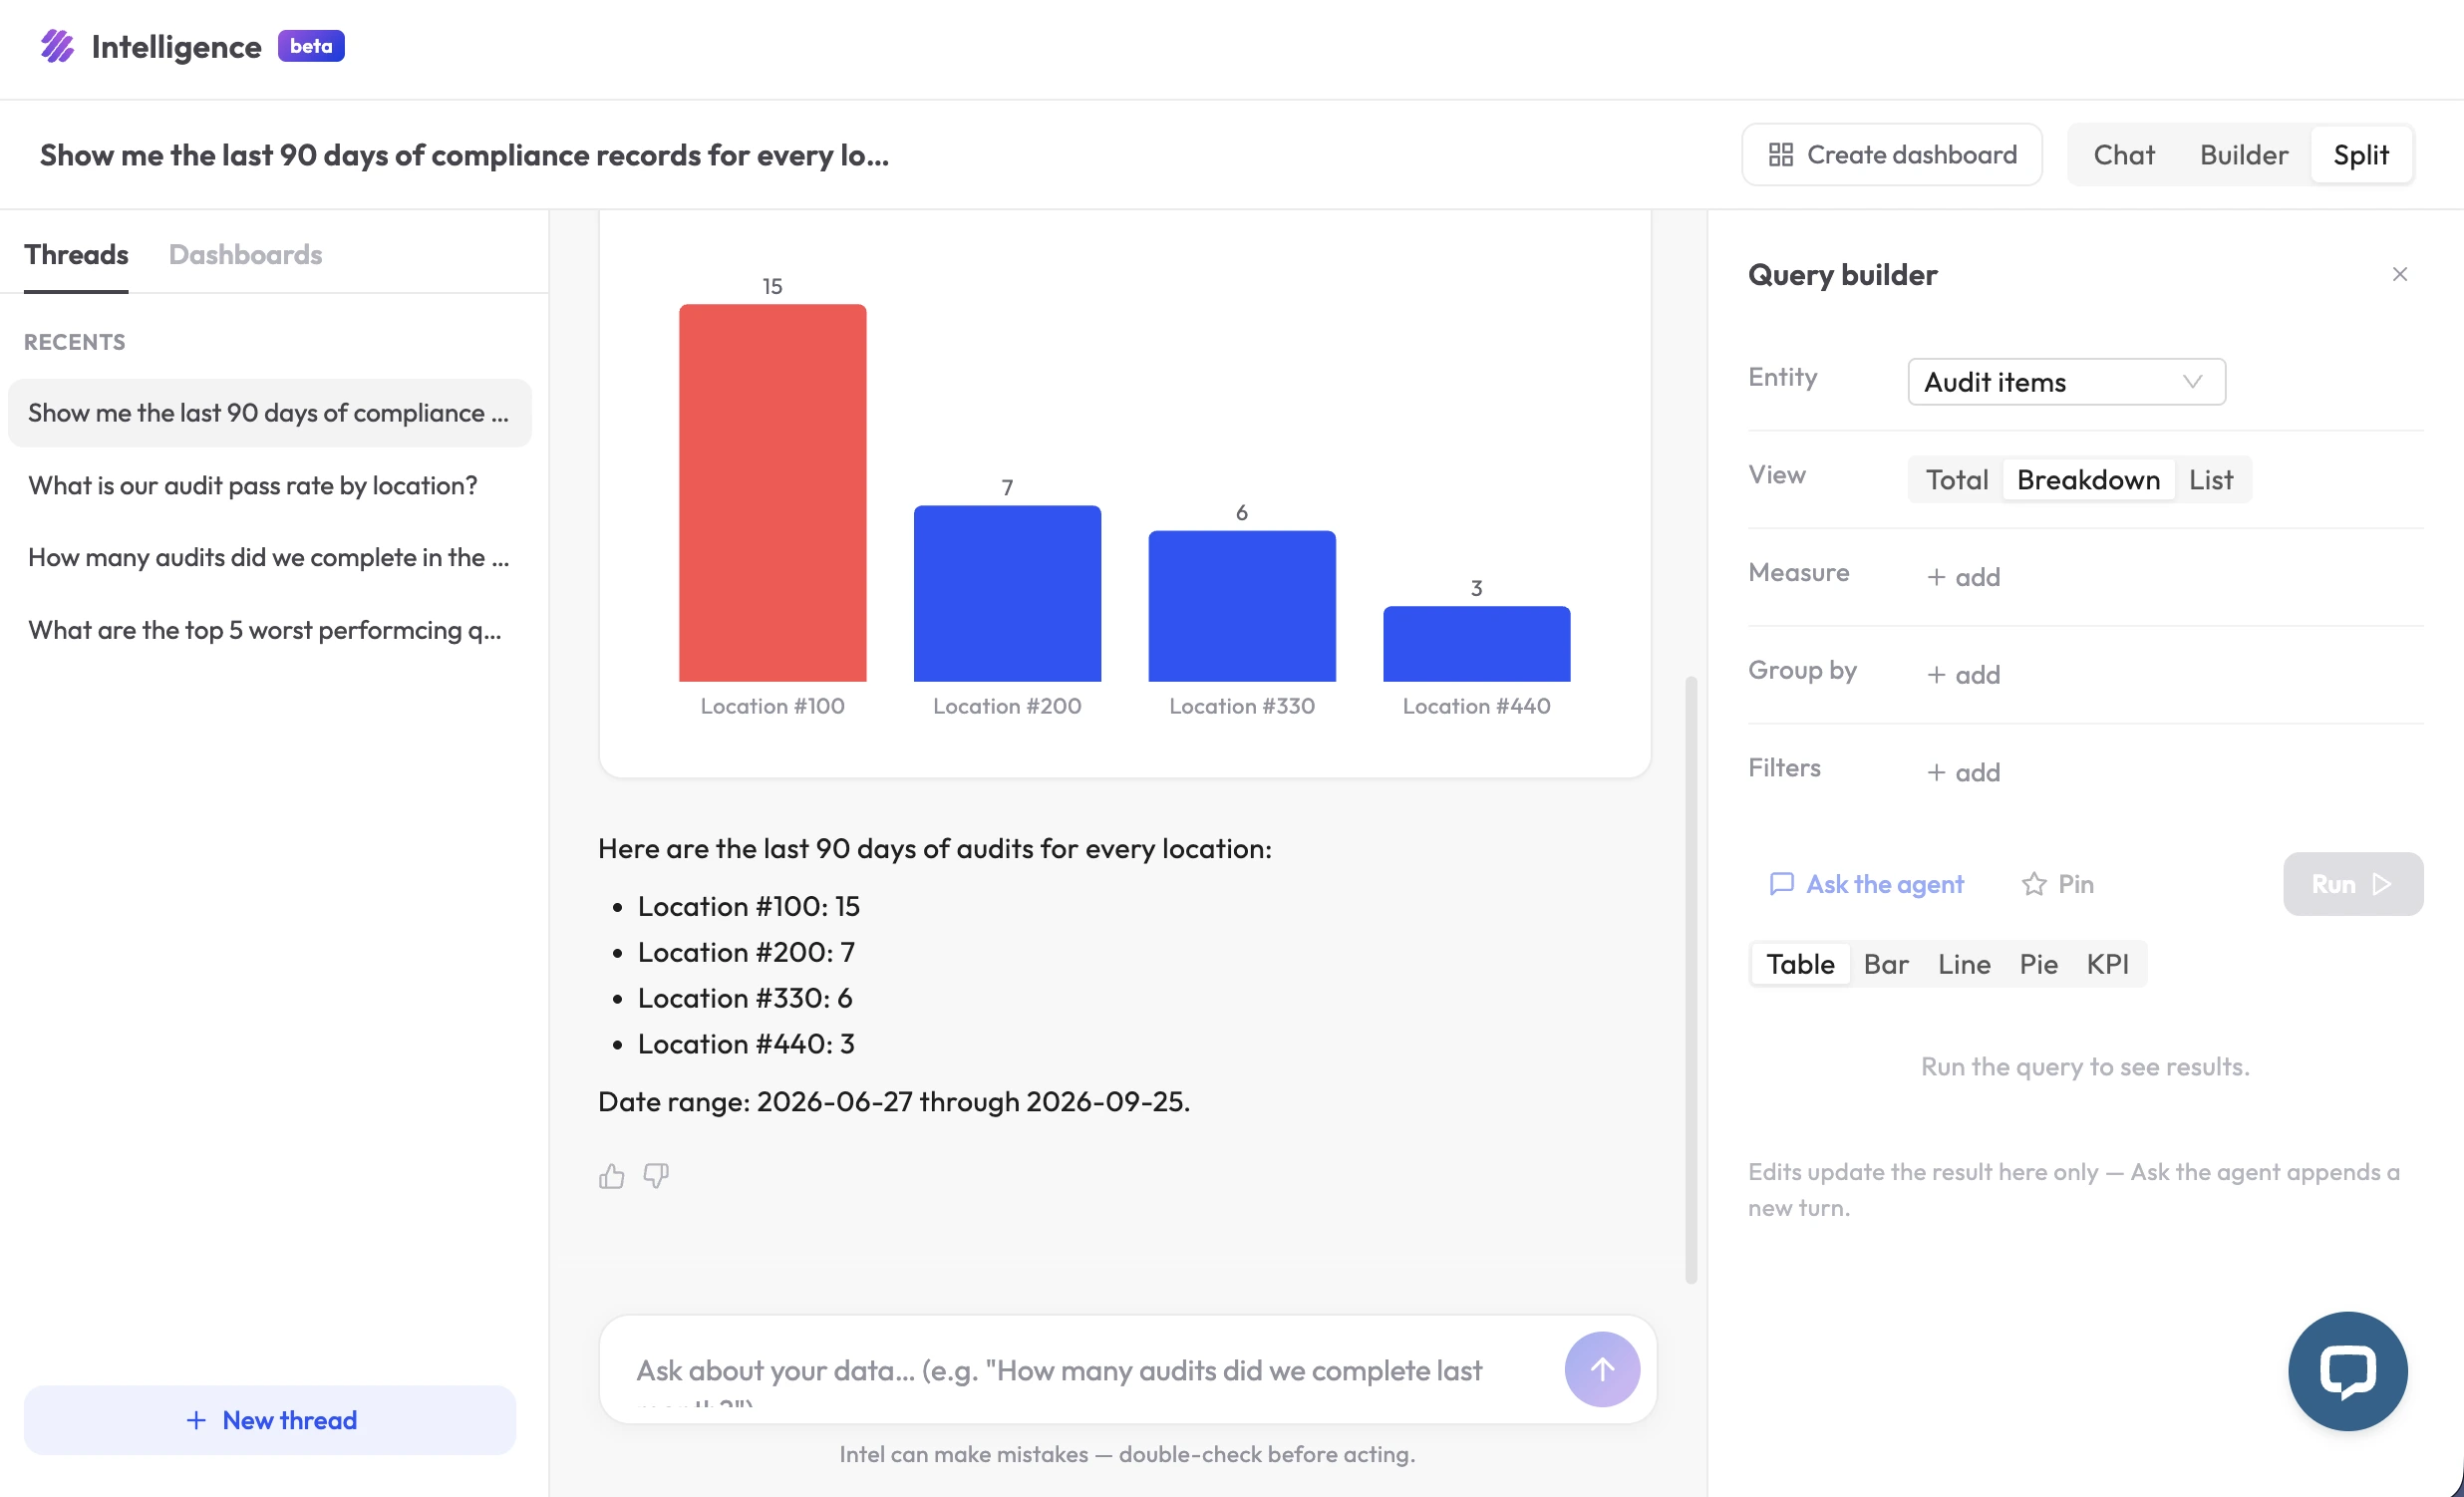The width and height of the screenshot is (2464, 1497).
Task: Click the thumbs up feedback icon
Action: [x=611, y=1176]
